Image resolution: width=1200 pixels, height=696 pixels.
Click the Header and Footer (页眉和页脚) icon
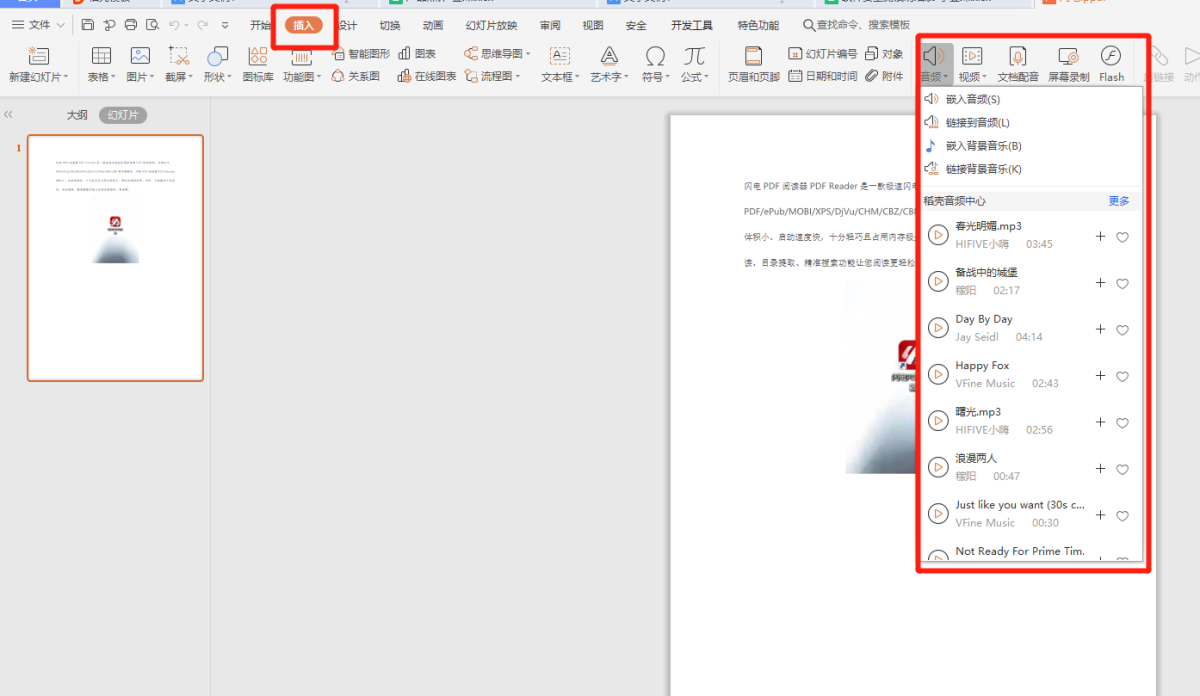point(753,57)
